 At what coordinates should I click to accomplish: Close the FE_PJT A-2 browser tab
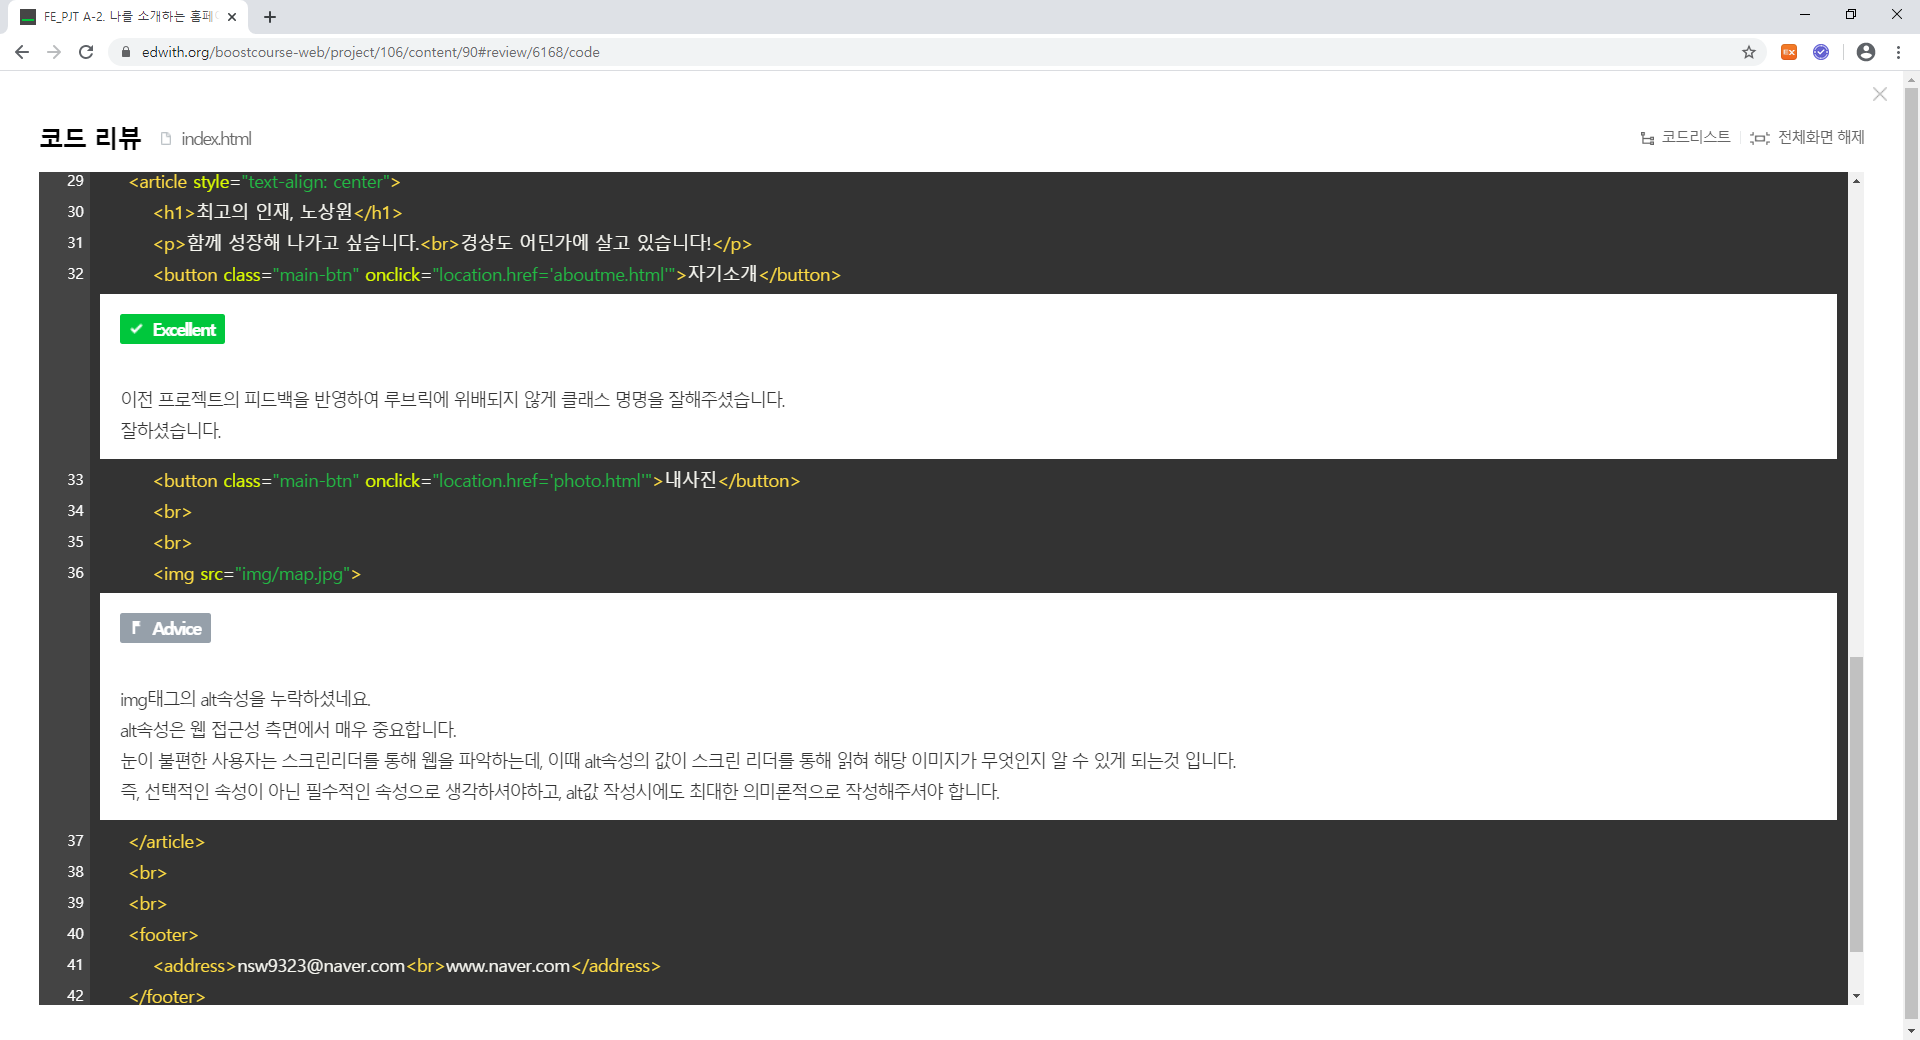click(x=232, y=17)
